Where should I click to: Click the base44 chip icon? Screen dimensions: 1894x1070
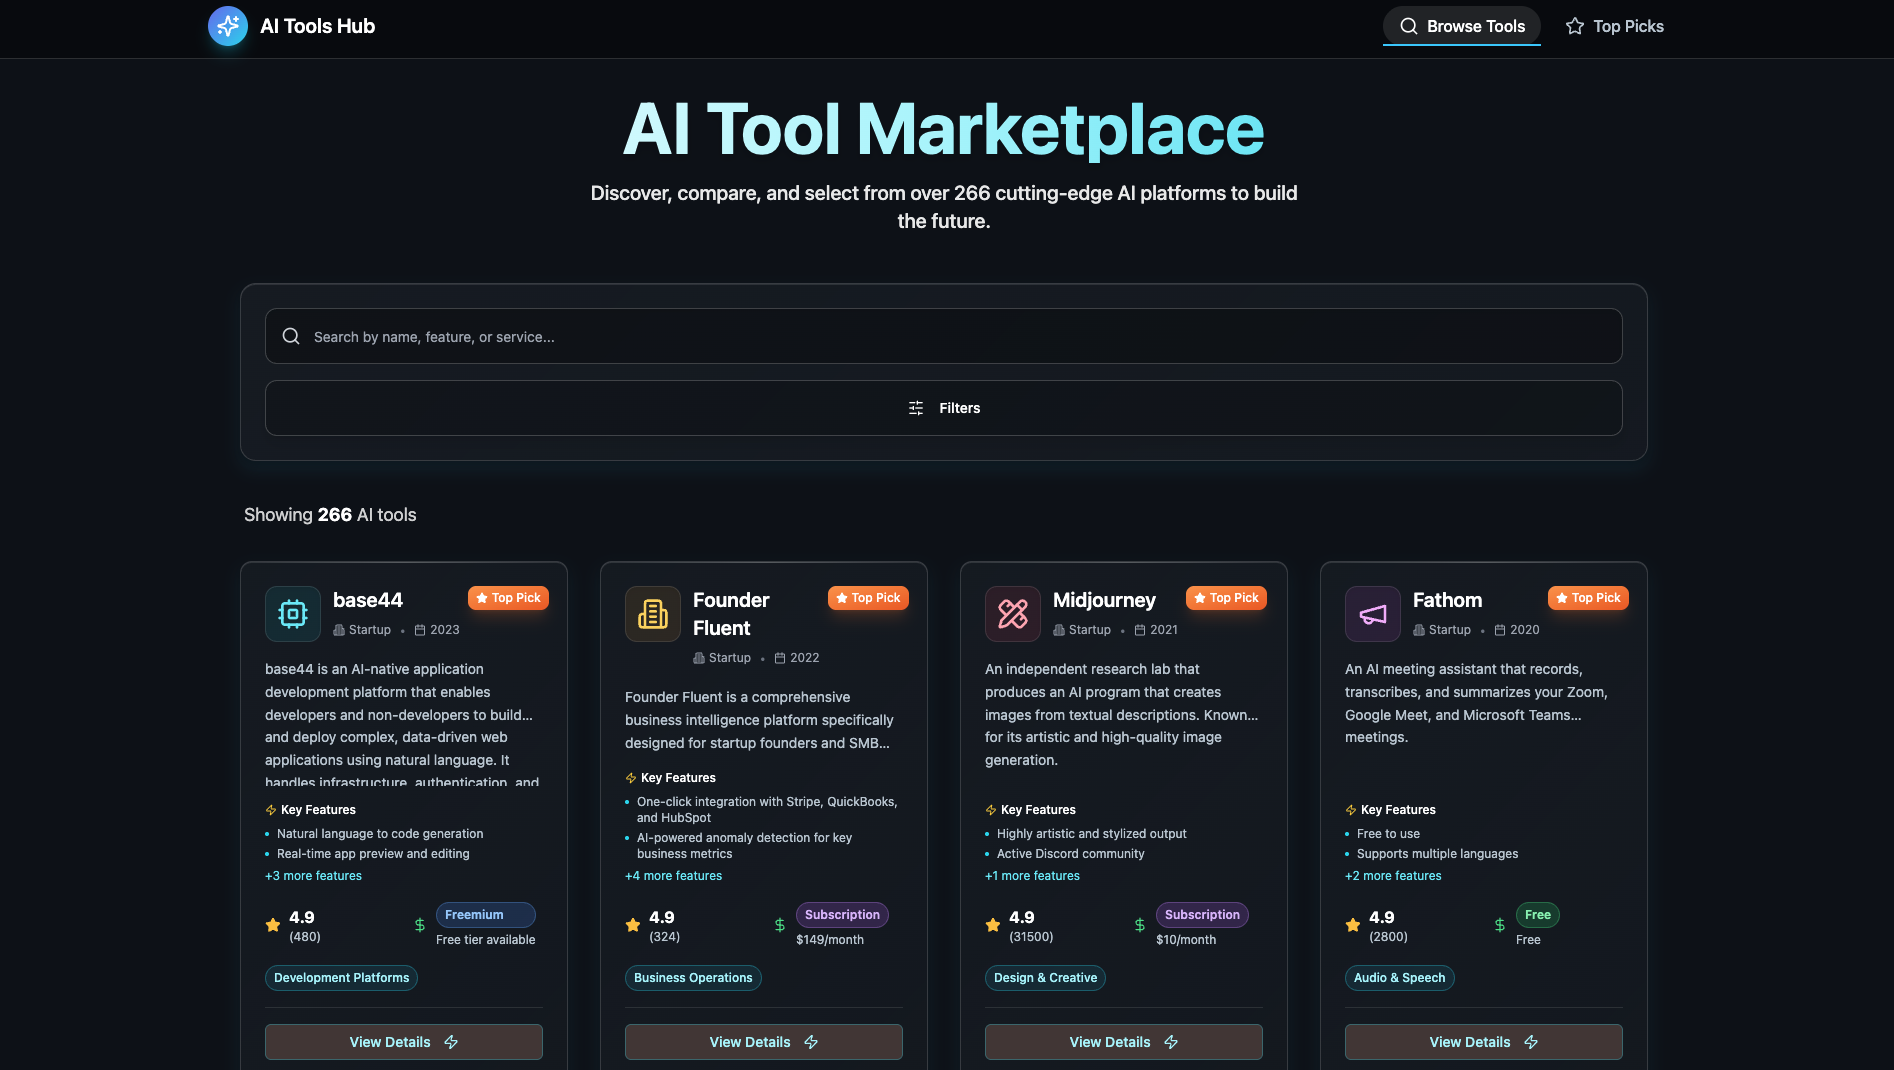(293, 614)
